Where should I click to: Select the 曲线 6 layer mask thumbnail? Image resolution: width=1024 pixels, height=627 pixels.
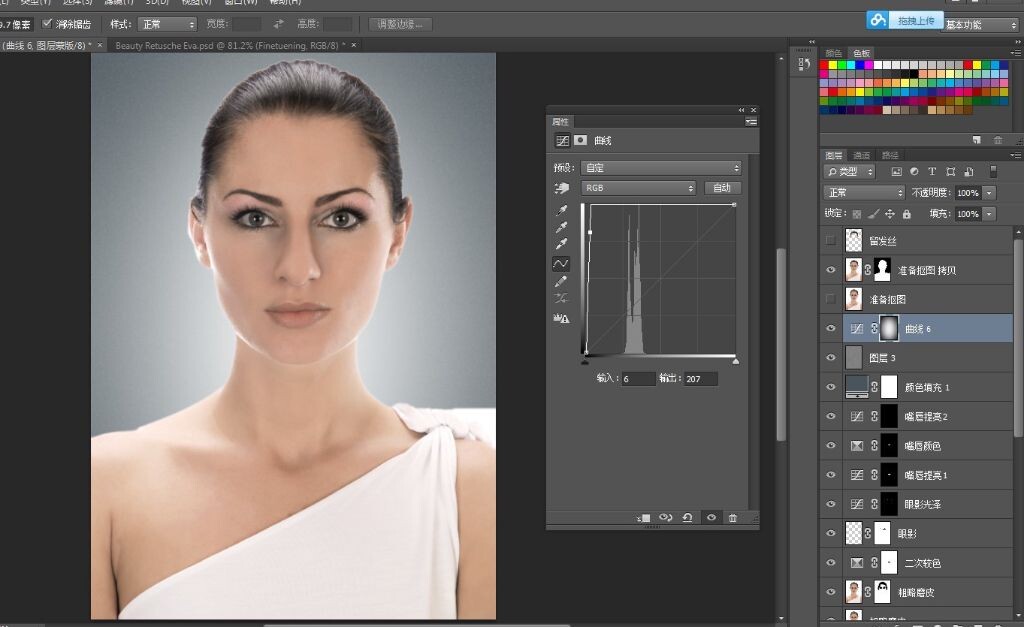click(x=889, y=329)
